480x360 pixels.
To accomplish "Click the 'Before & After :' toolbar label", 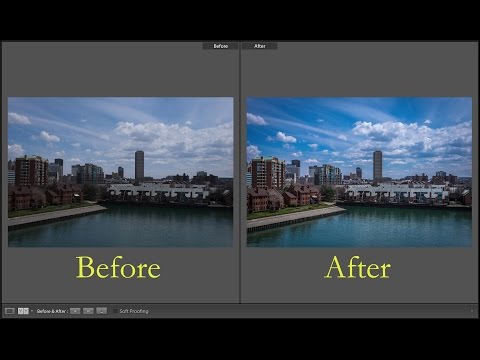I will click(52, 311).
